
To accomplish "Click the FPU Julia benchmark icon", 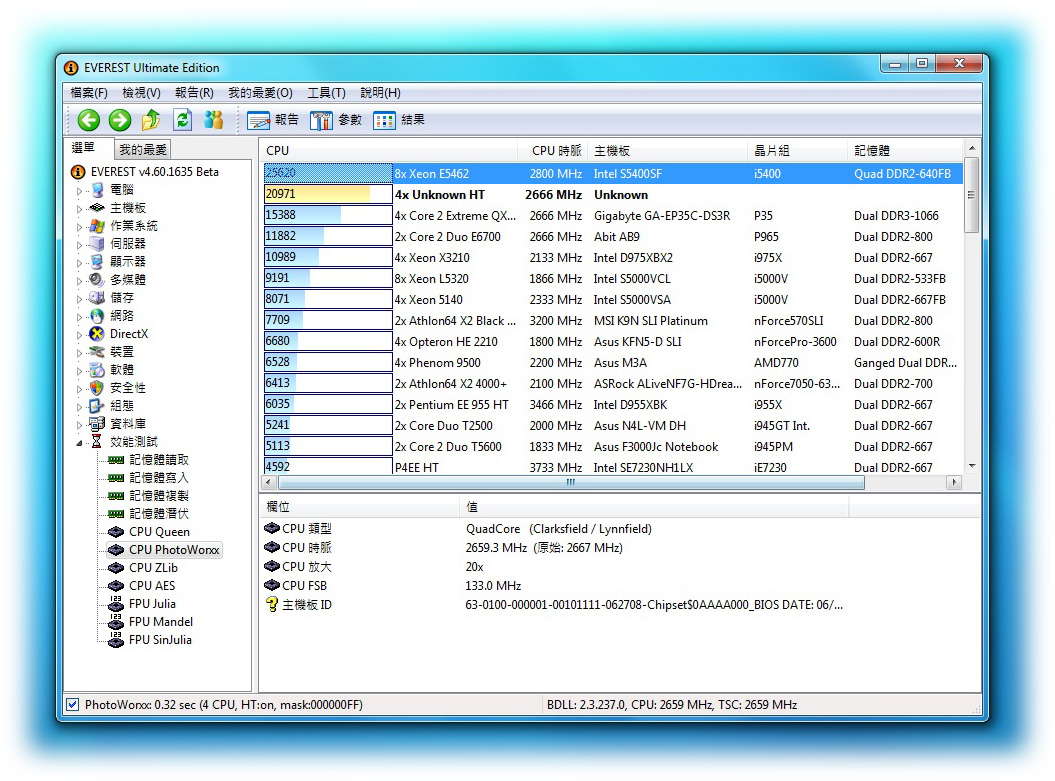I will coord(116,604).
